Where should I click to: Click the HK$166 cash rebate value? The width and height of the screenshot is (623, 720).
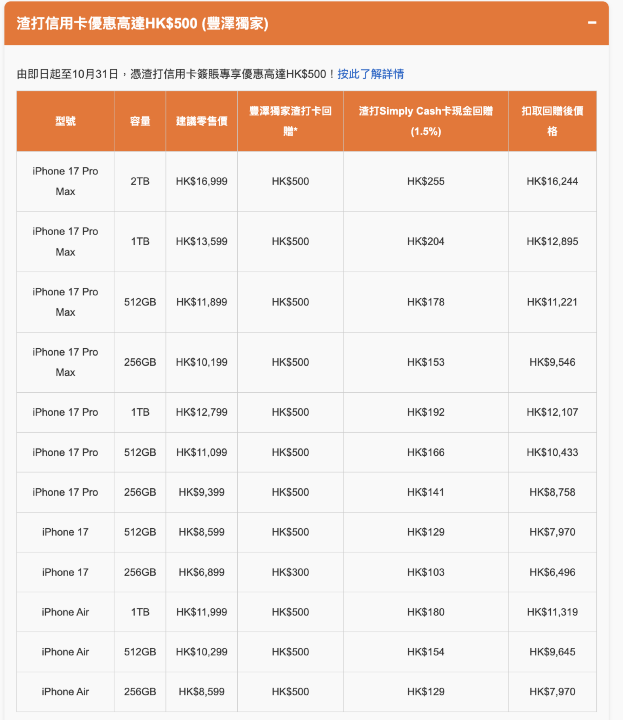426,452
